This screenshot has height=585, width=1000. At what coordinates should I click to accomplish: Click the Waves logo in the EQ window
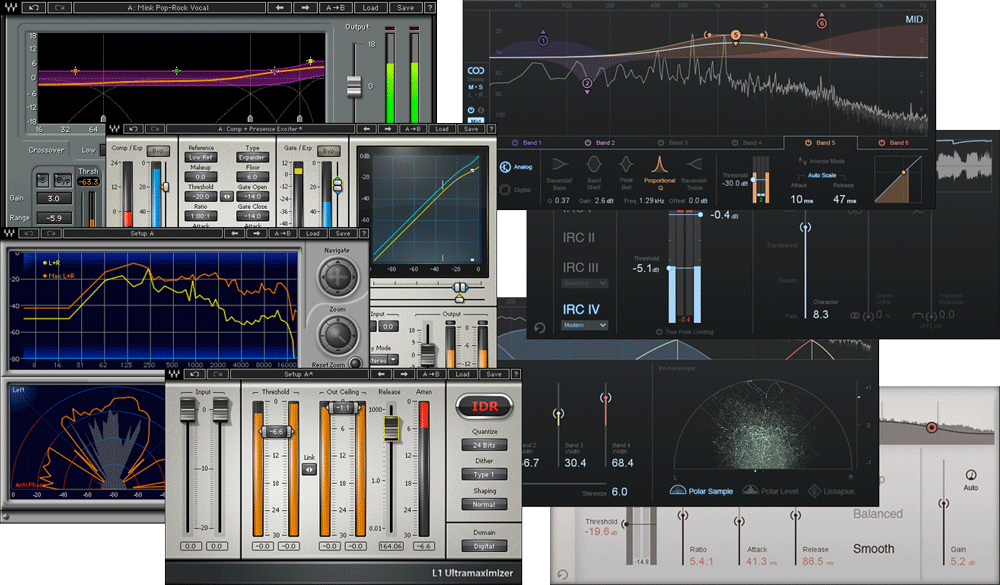[x=10, y=8]
